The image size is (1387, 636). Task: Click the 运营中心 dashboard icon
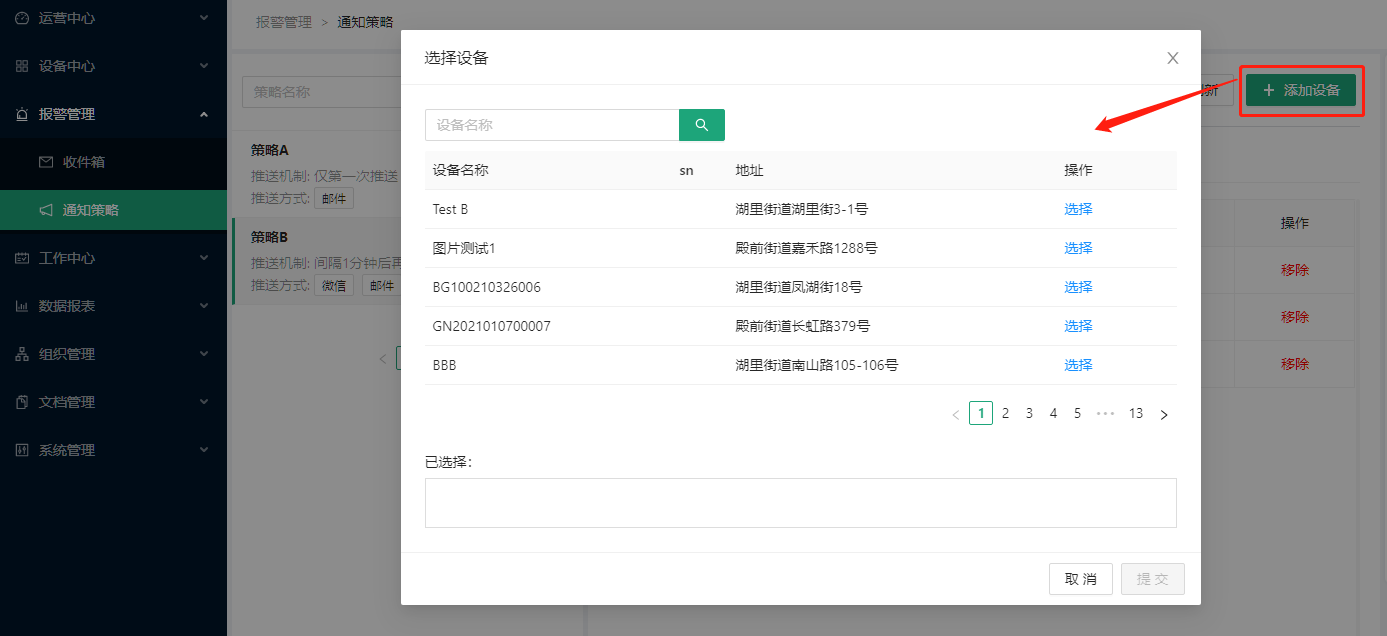[x=22, y=18]
